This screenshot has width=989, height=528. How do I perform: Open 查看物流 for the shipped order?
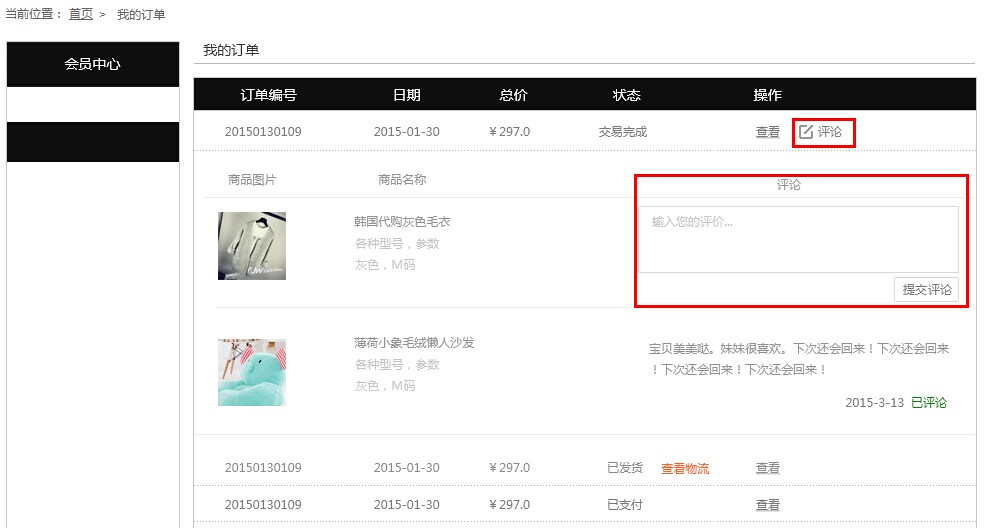pos(685,468)
